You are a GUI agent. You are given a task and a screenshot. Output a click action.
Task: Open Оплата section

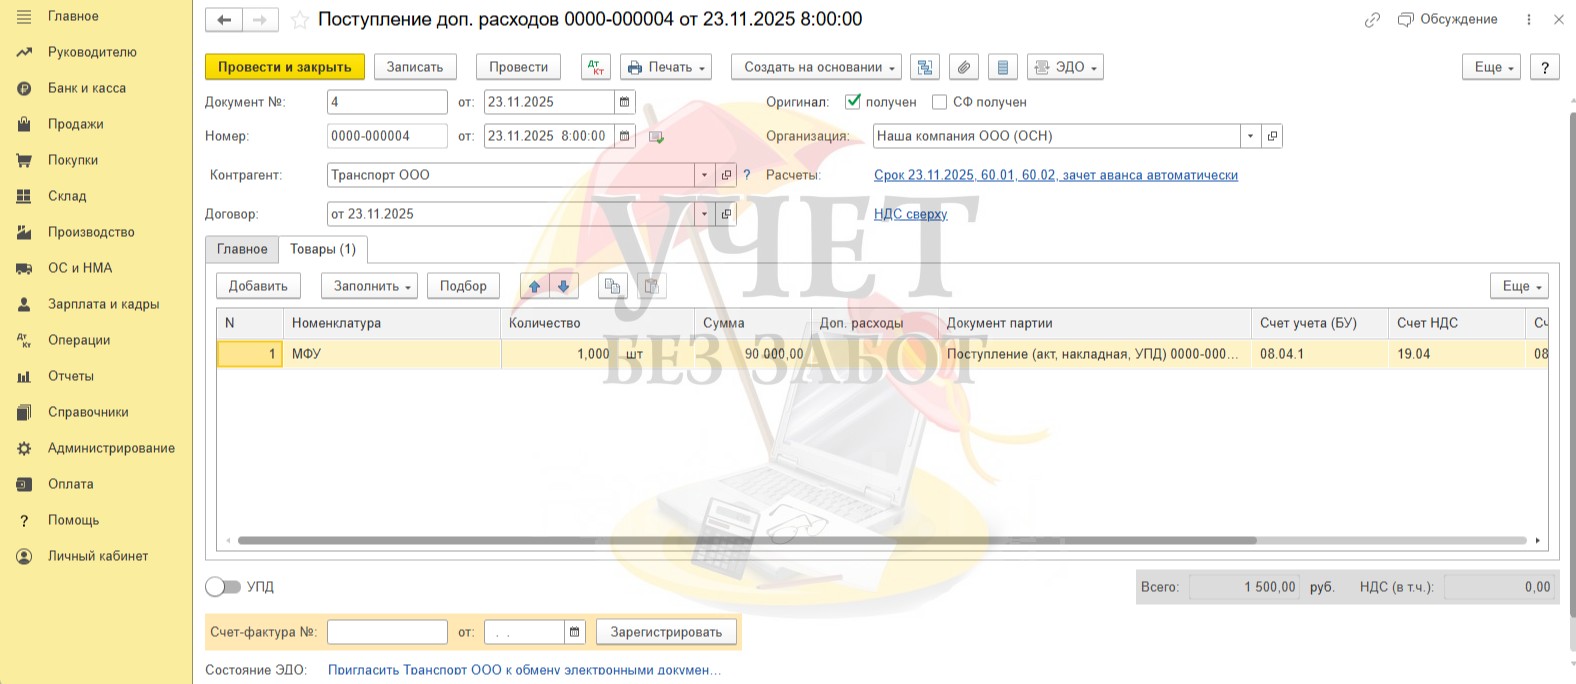pos(71,484)
